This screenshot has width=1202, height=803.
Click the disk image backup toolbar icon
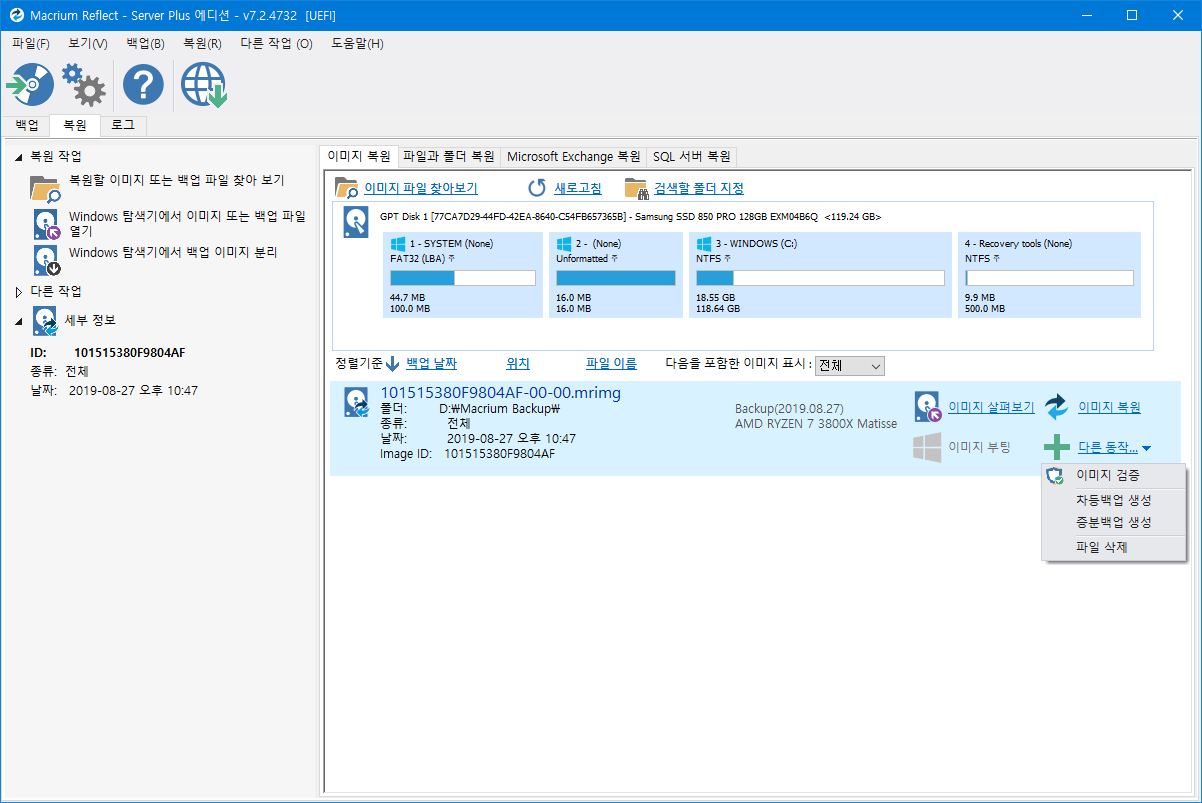pos(30,85)
